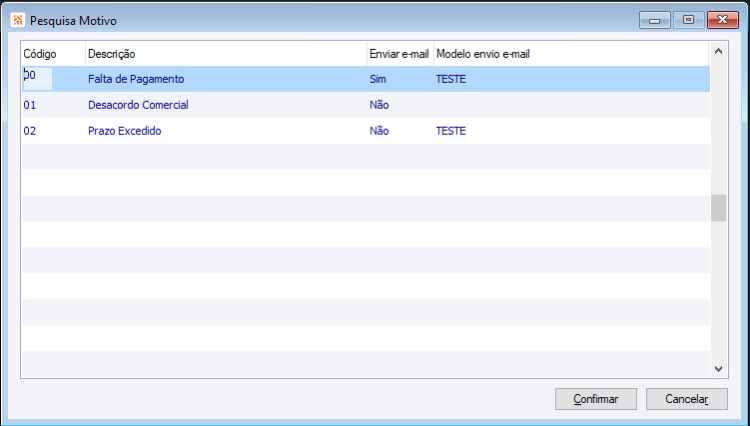Click TESTE model in Falta de Pagamento row
The image size is (750, 426).
[451, 79]
